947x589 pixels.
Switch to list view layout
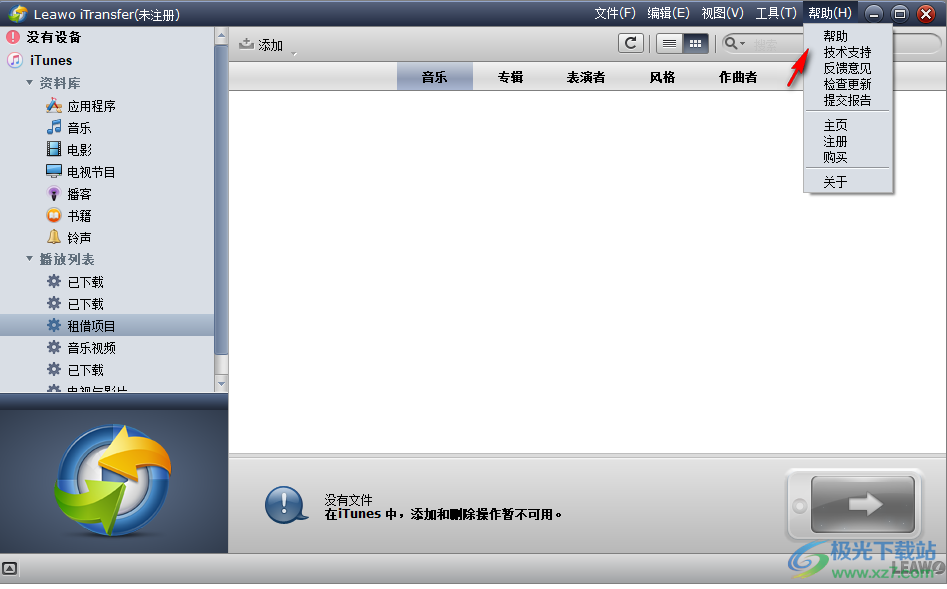click(x=669, y=43)
